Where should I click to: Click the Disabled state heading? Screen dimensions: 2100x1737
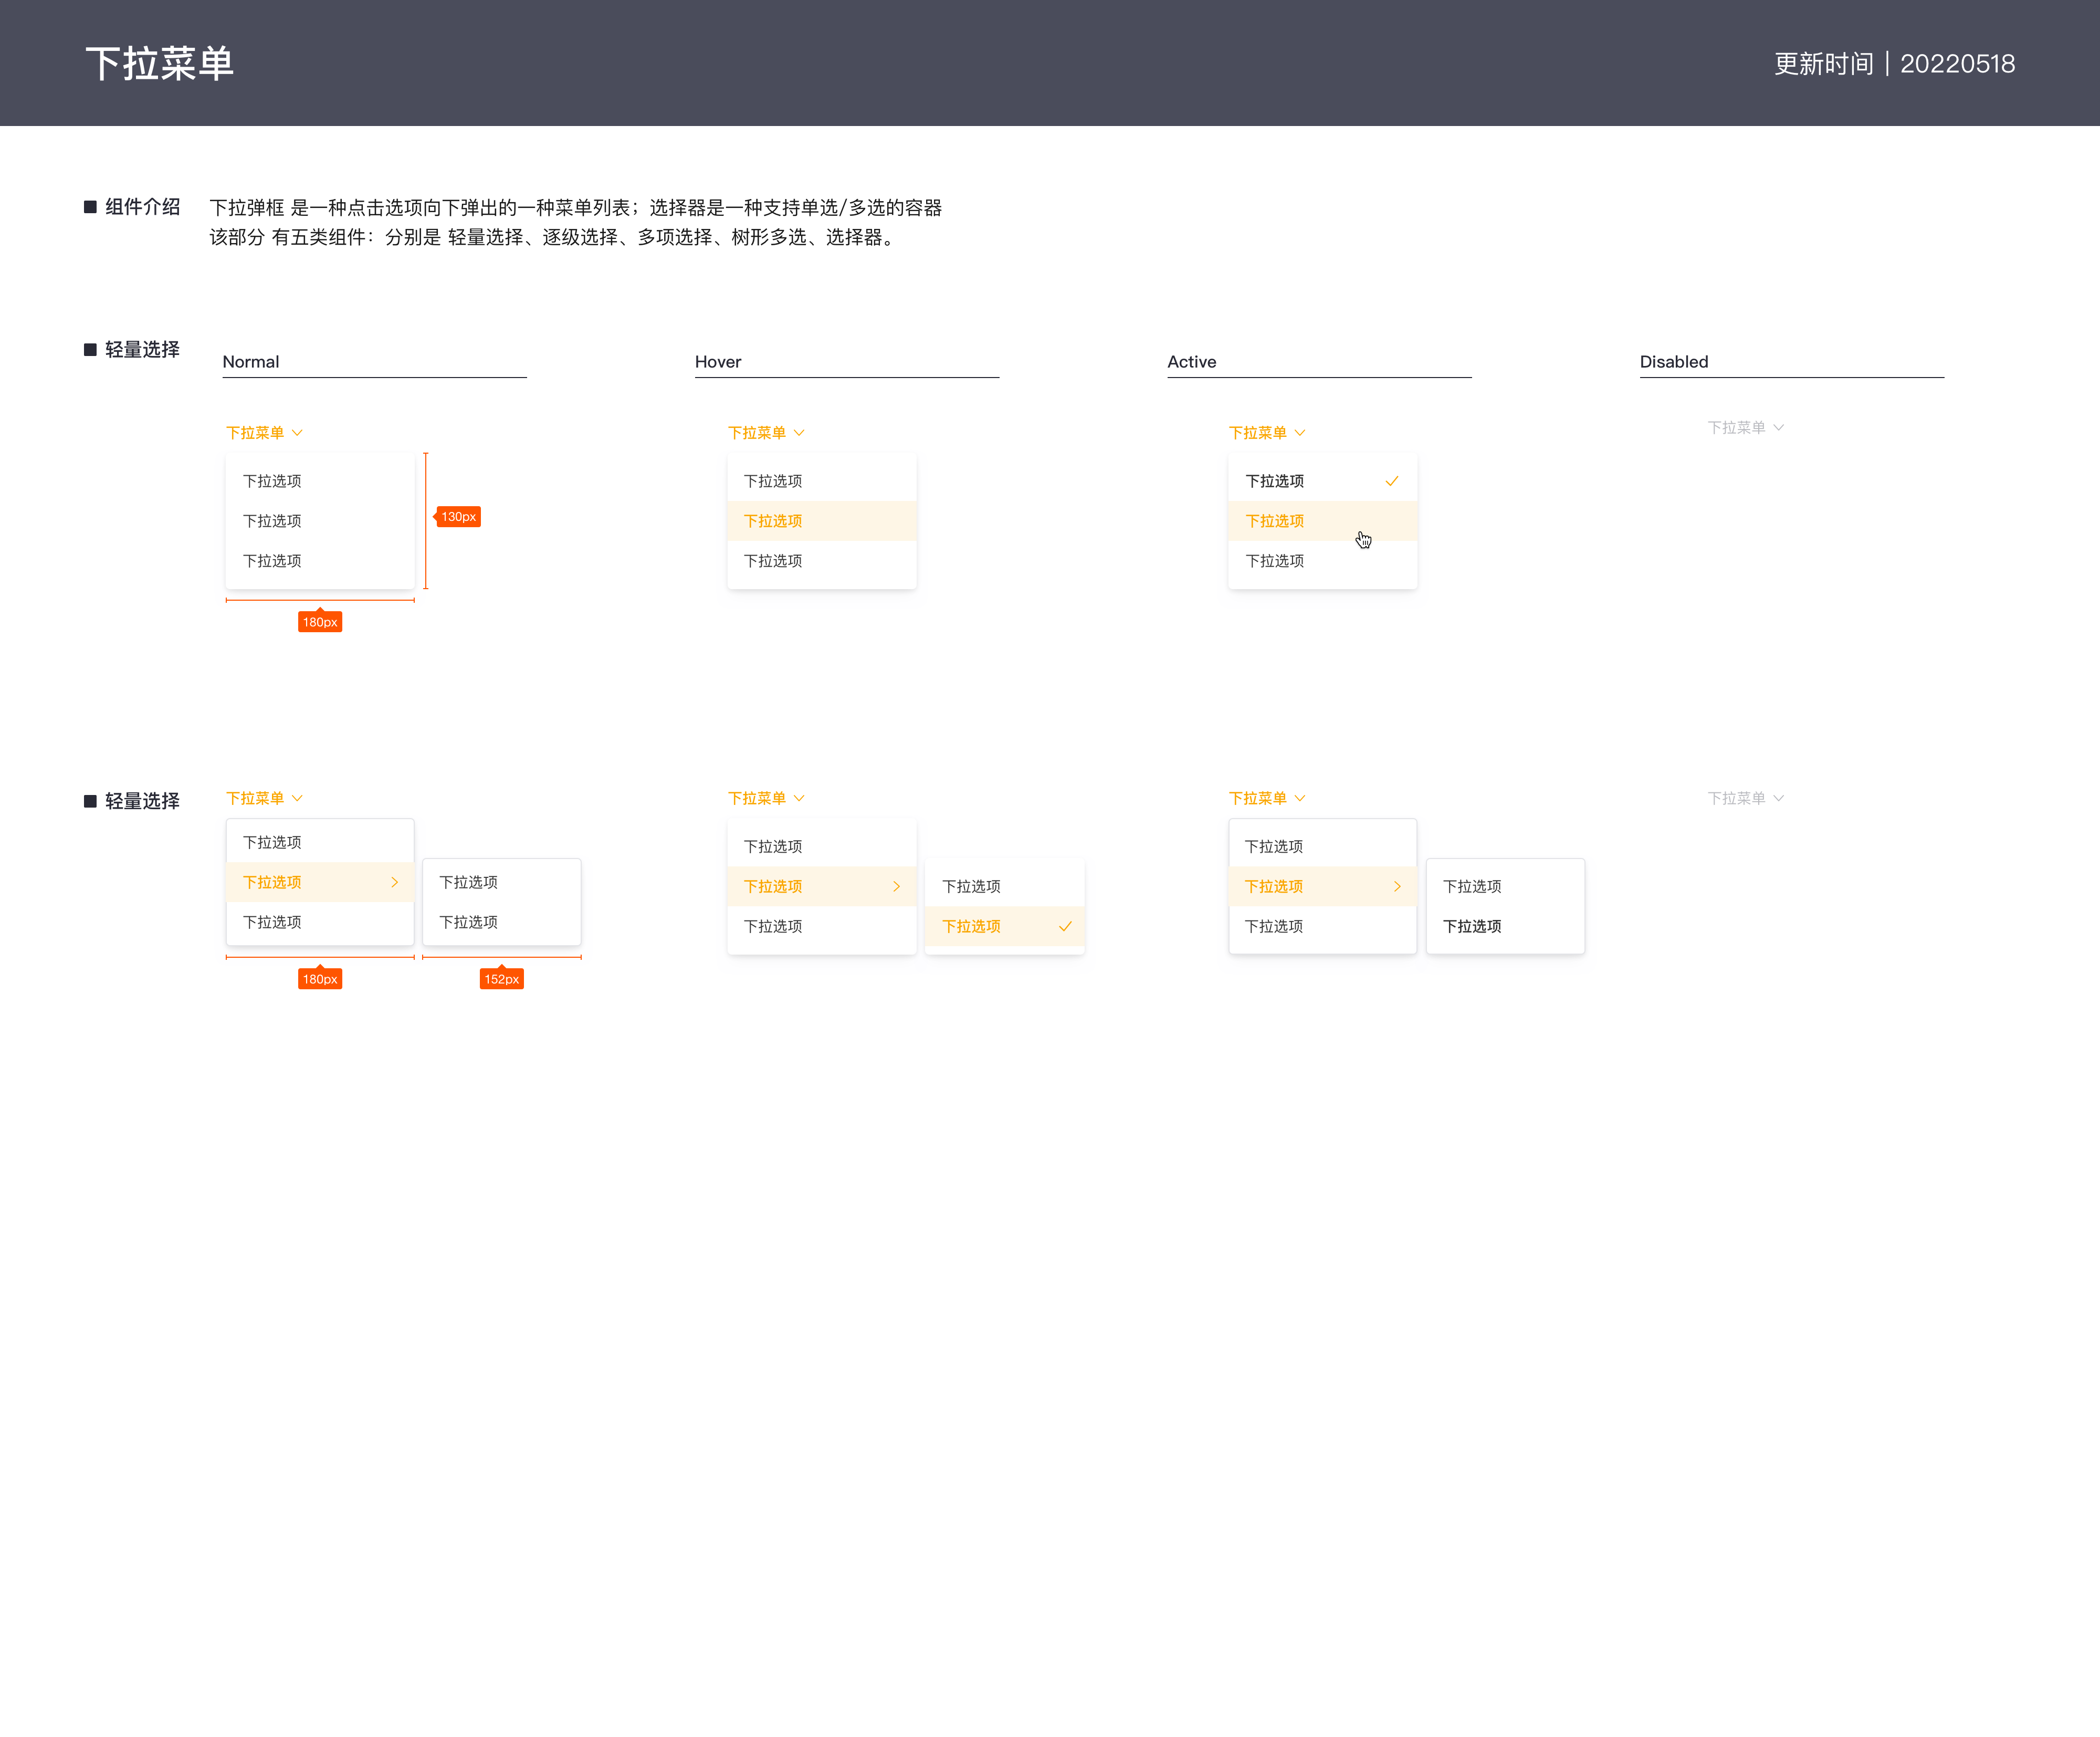tap(1674, 362)
